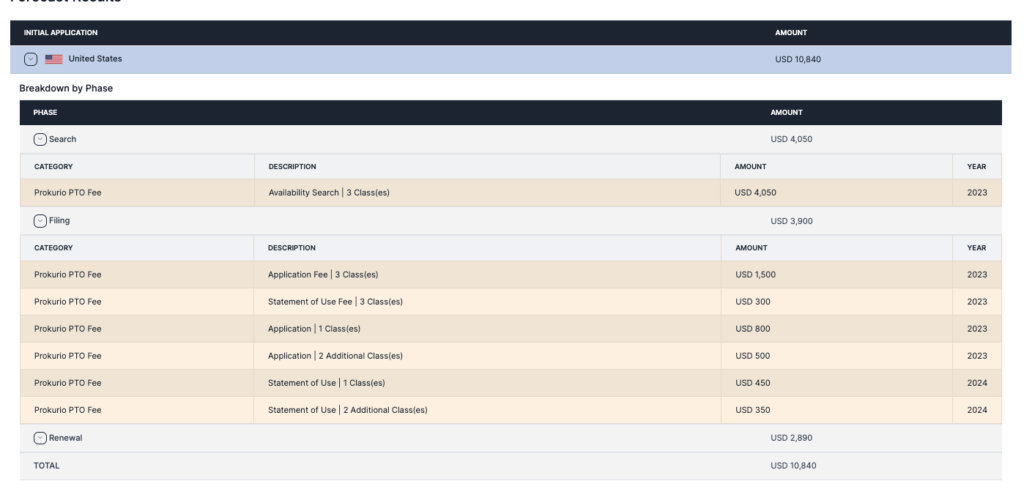Select the United States country label
Screen dimensions: 1024x489
[x=95, y=59]
